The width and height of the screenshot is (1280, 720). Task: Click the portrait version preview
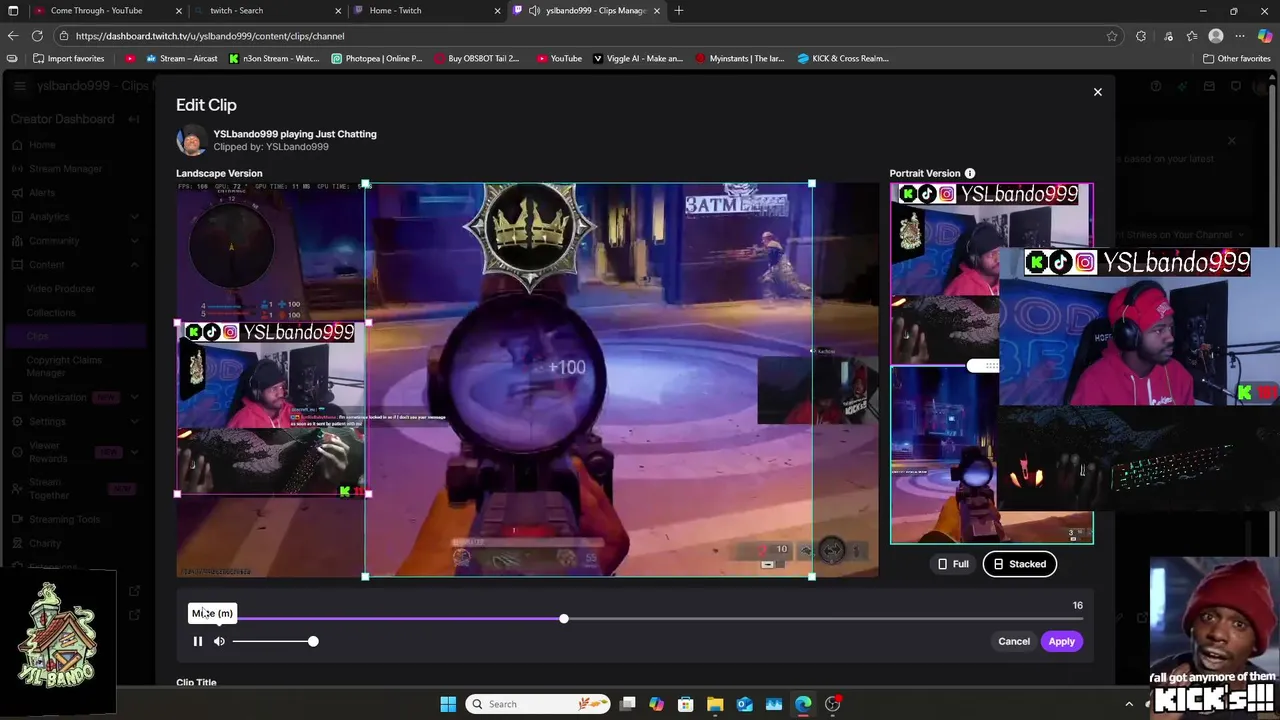[992, 363]
